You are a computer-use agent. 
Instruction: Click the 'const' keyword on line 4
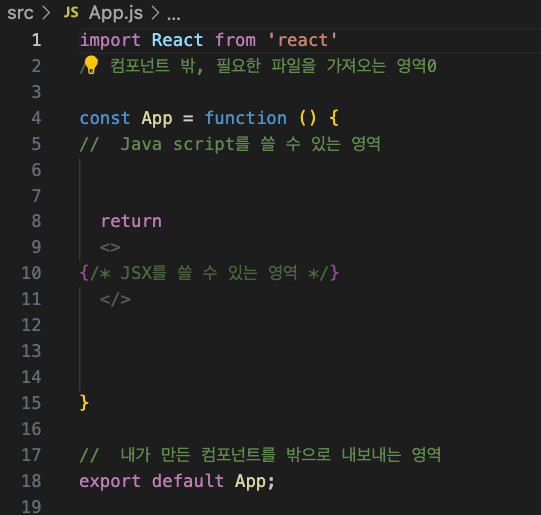tap(105, 118)
